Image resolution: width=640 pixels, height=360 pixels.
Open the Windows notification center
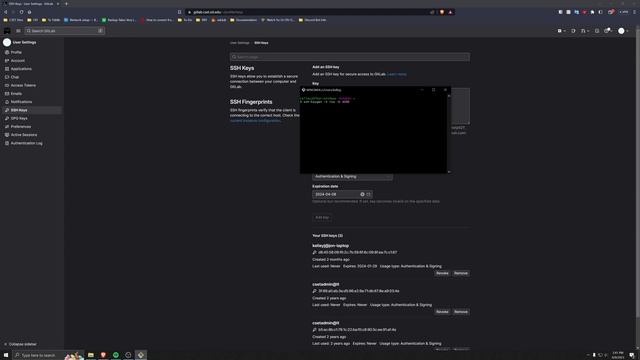tap(632, 355)
